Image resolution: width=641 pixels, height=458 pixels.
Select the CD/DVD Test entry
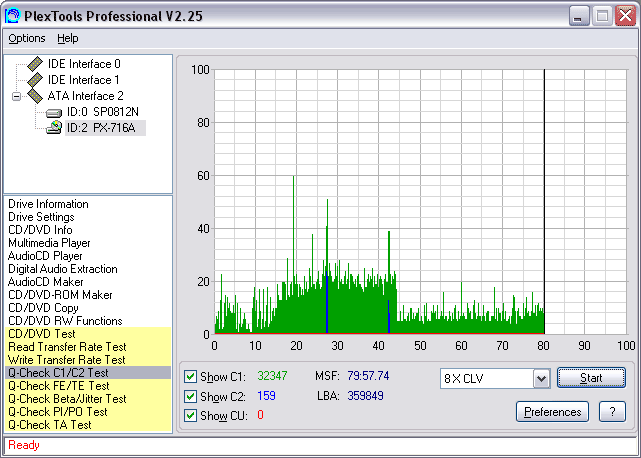click(x=88, y=334)
